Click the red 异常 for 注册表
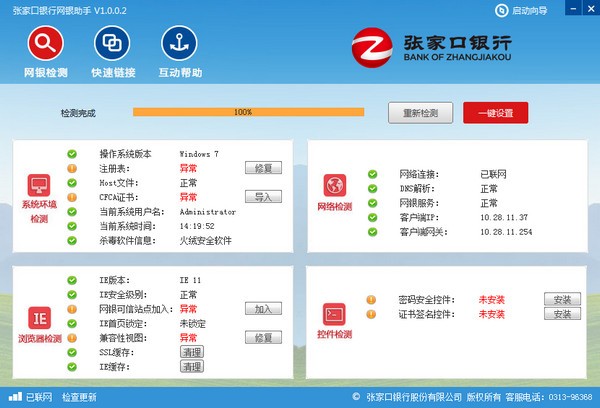This screenshot has height=408, width=600. (188, 168)
